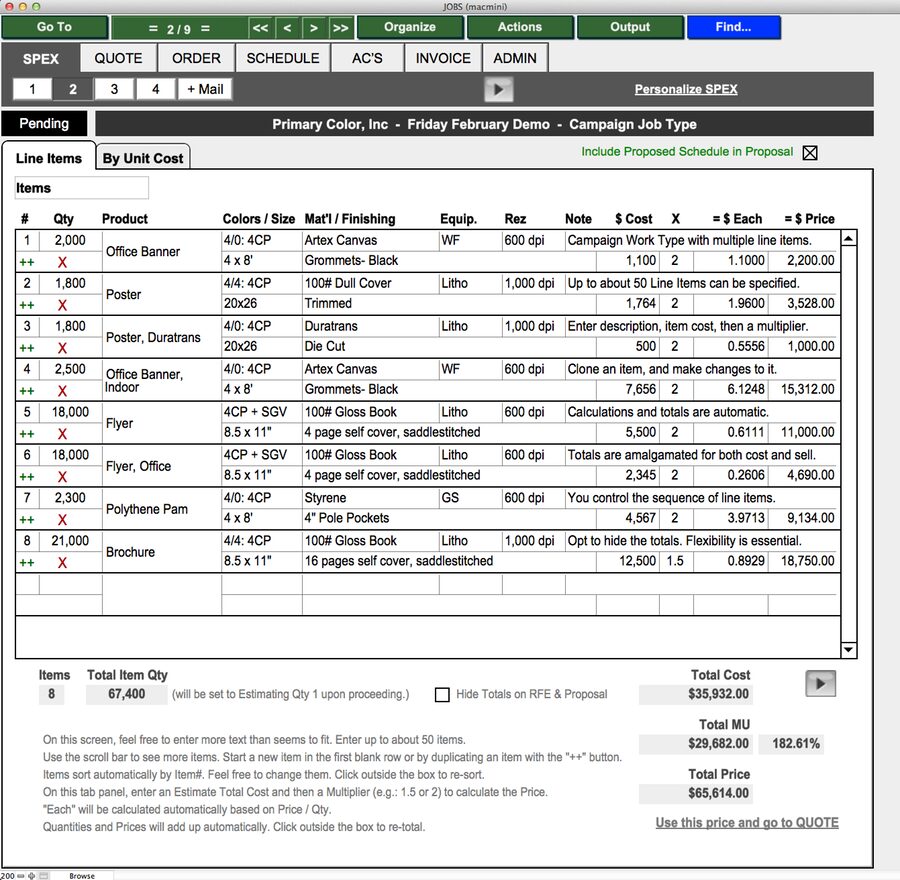Screen dimensions: 900x880
Task: Jump to first record with the << icon
Action: point(260,27)
